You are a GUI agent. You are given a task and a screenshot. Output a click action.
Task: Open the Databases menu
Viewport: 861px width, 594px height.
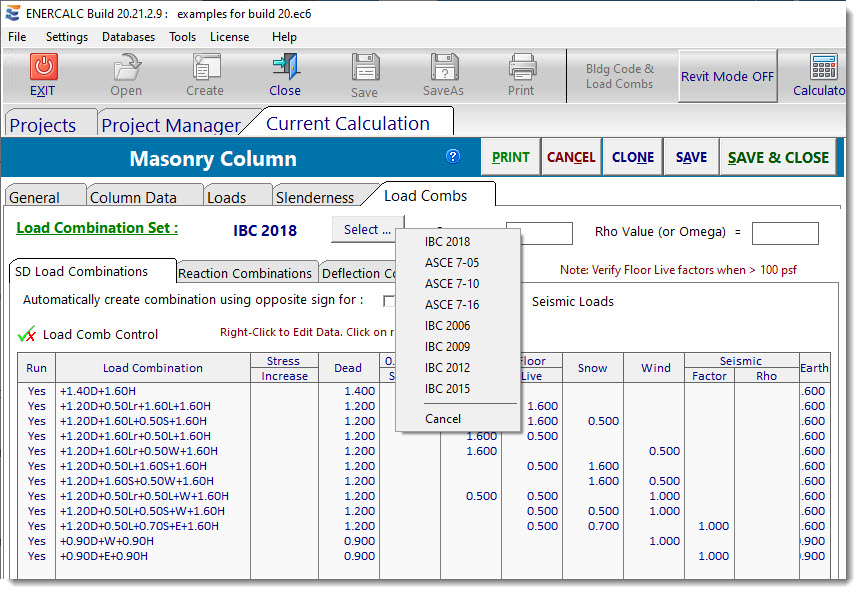(x=131, y=37)
